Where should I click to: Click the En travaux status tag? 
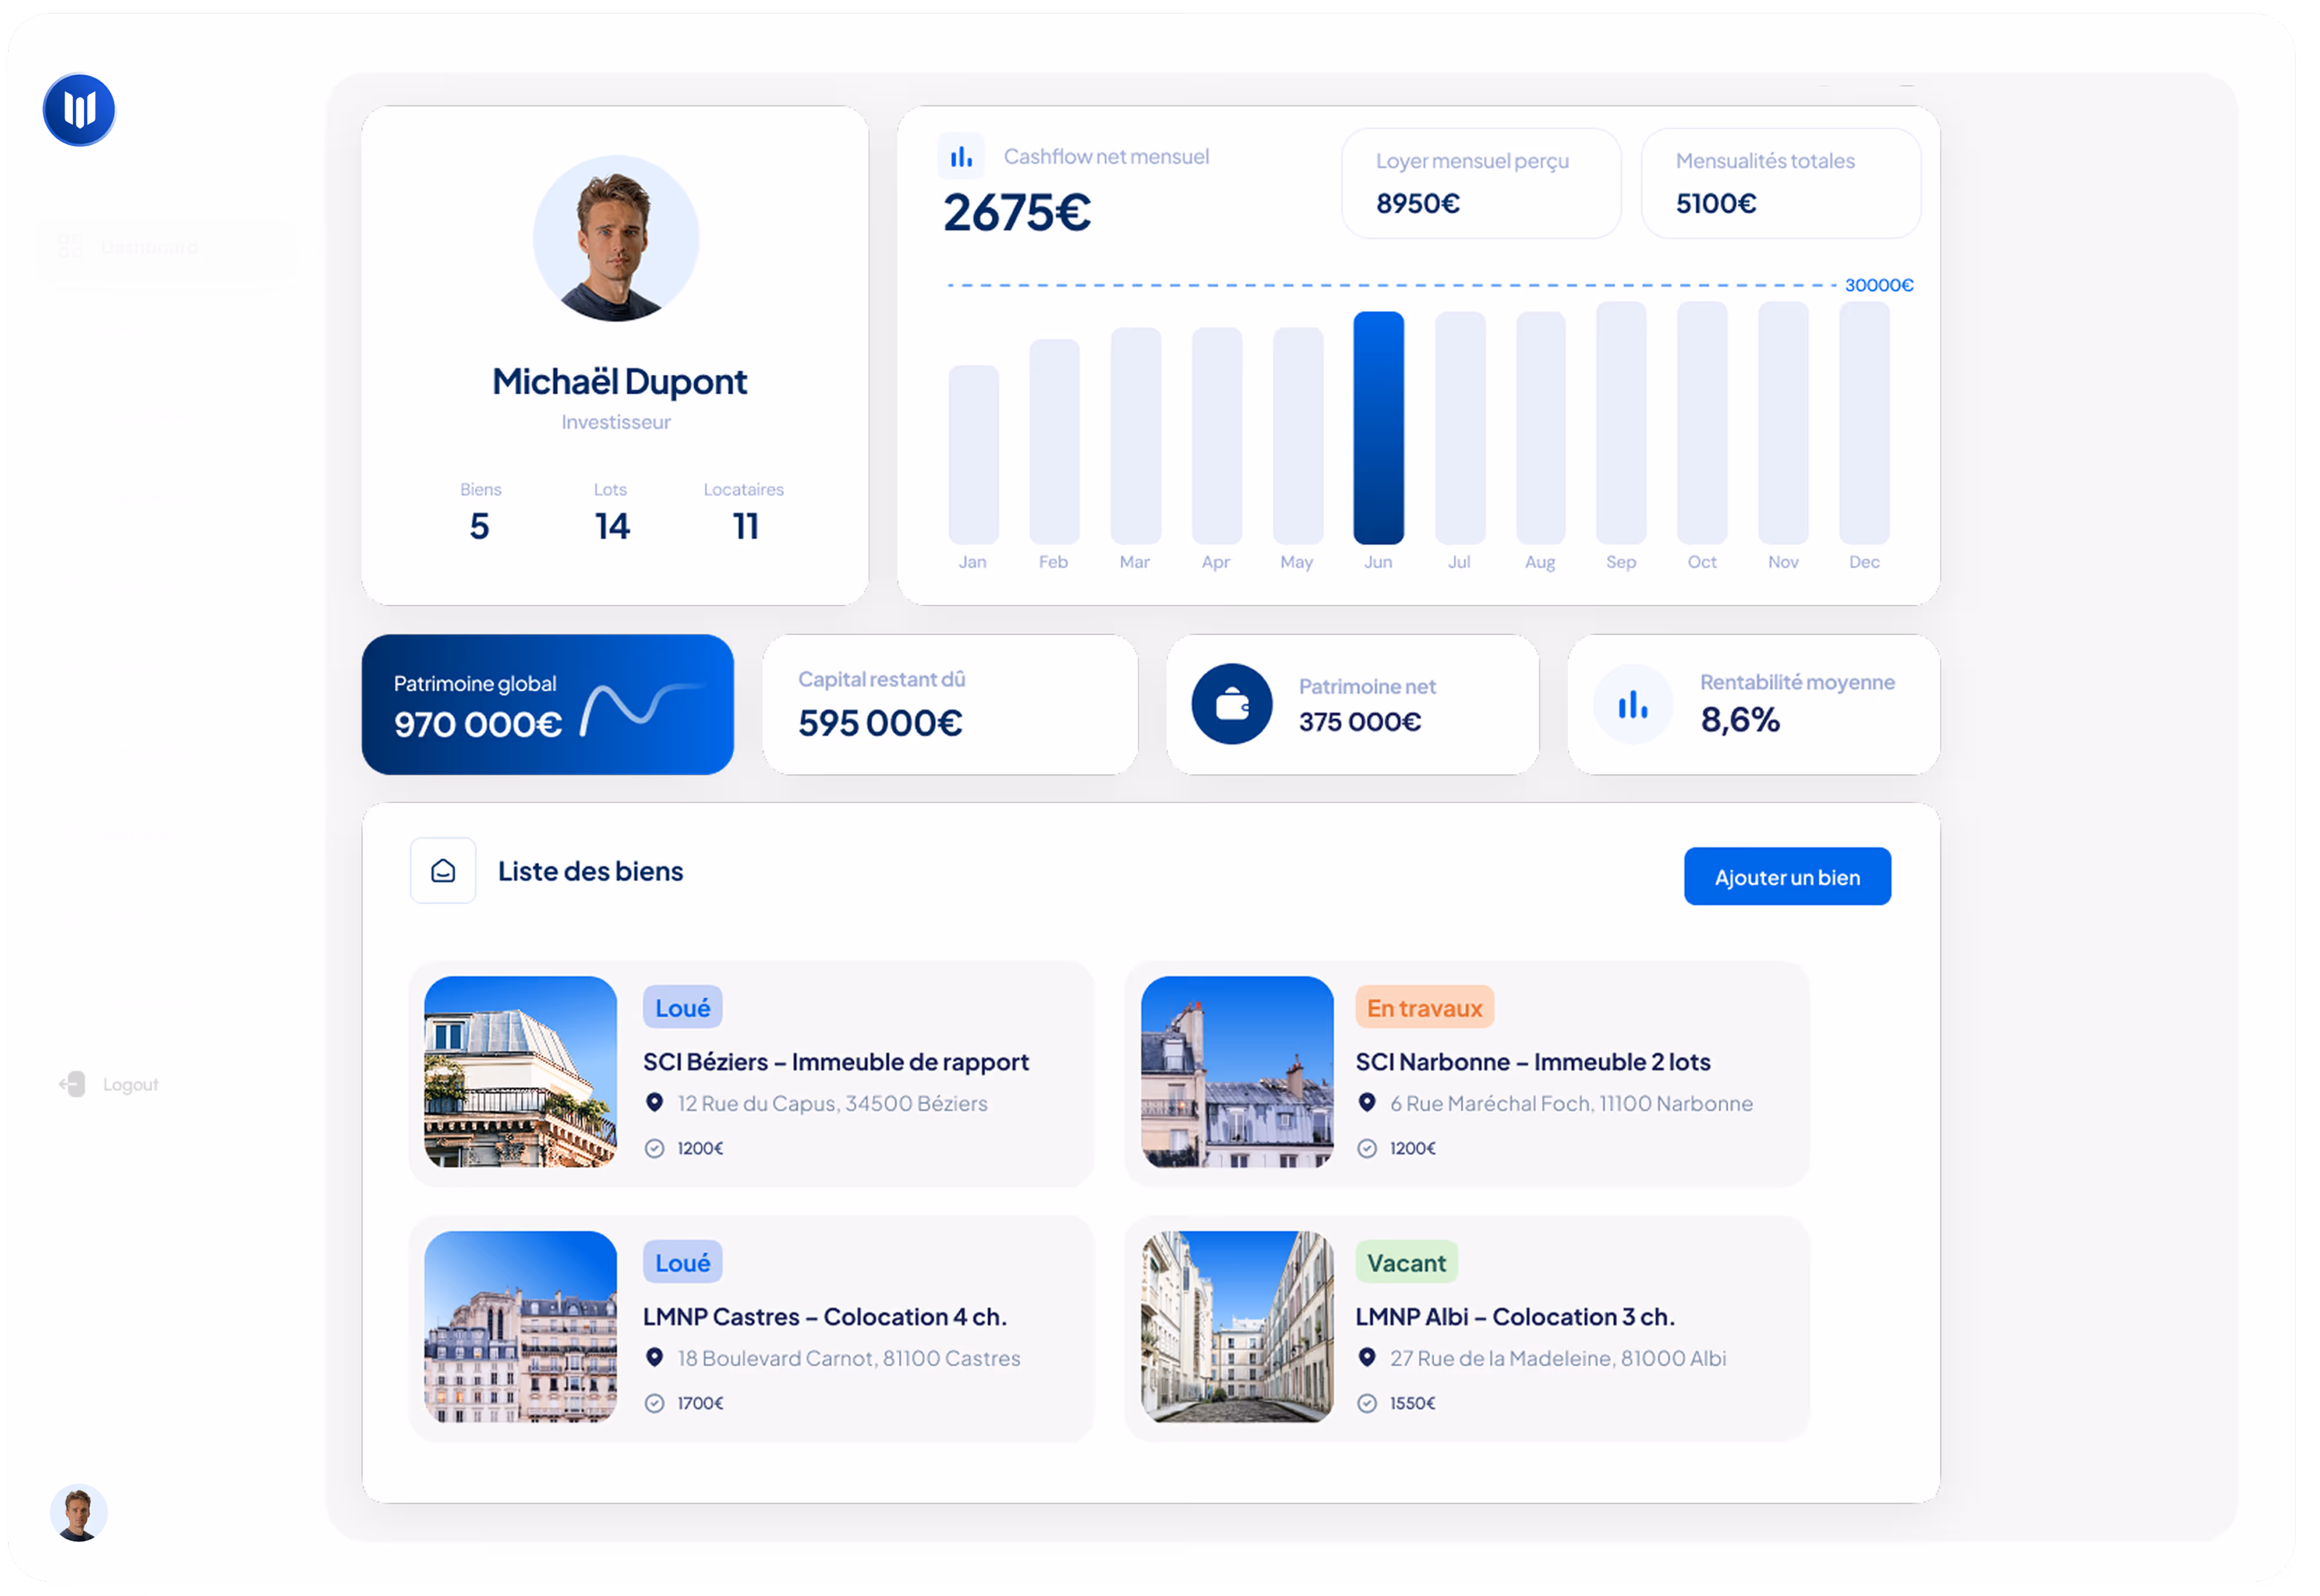point(1424,1008)
